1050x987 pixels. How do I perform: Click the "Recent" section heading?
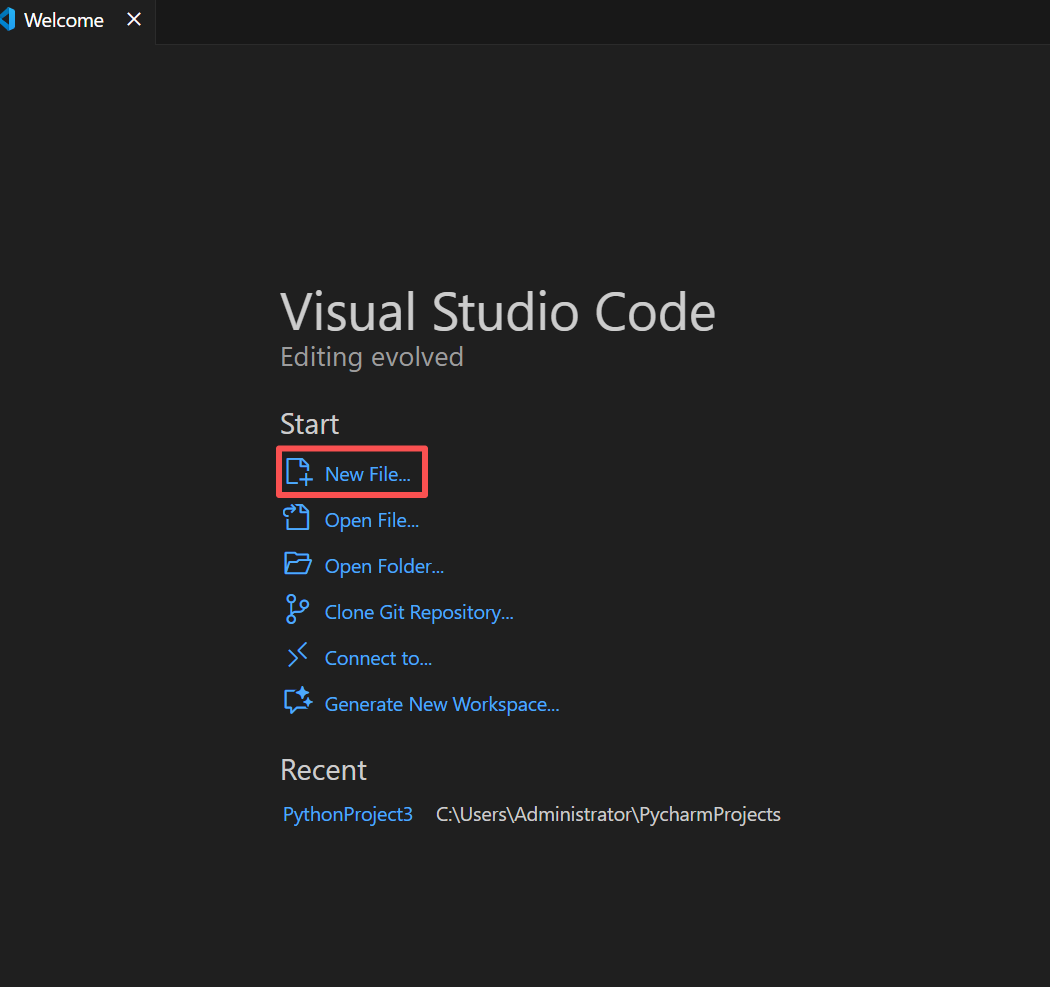coord(323,770)
